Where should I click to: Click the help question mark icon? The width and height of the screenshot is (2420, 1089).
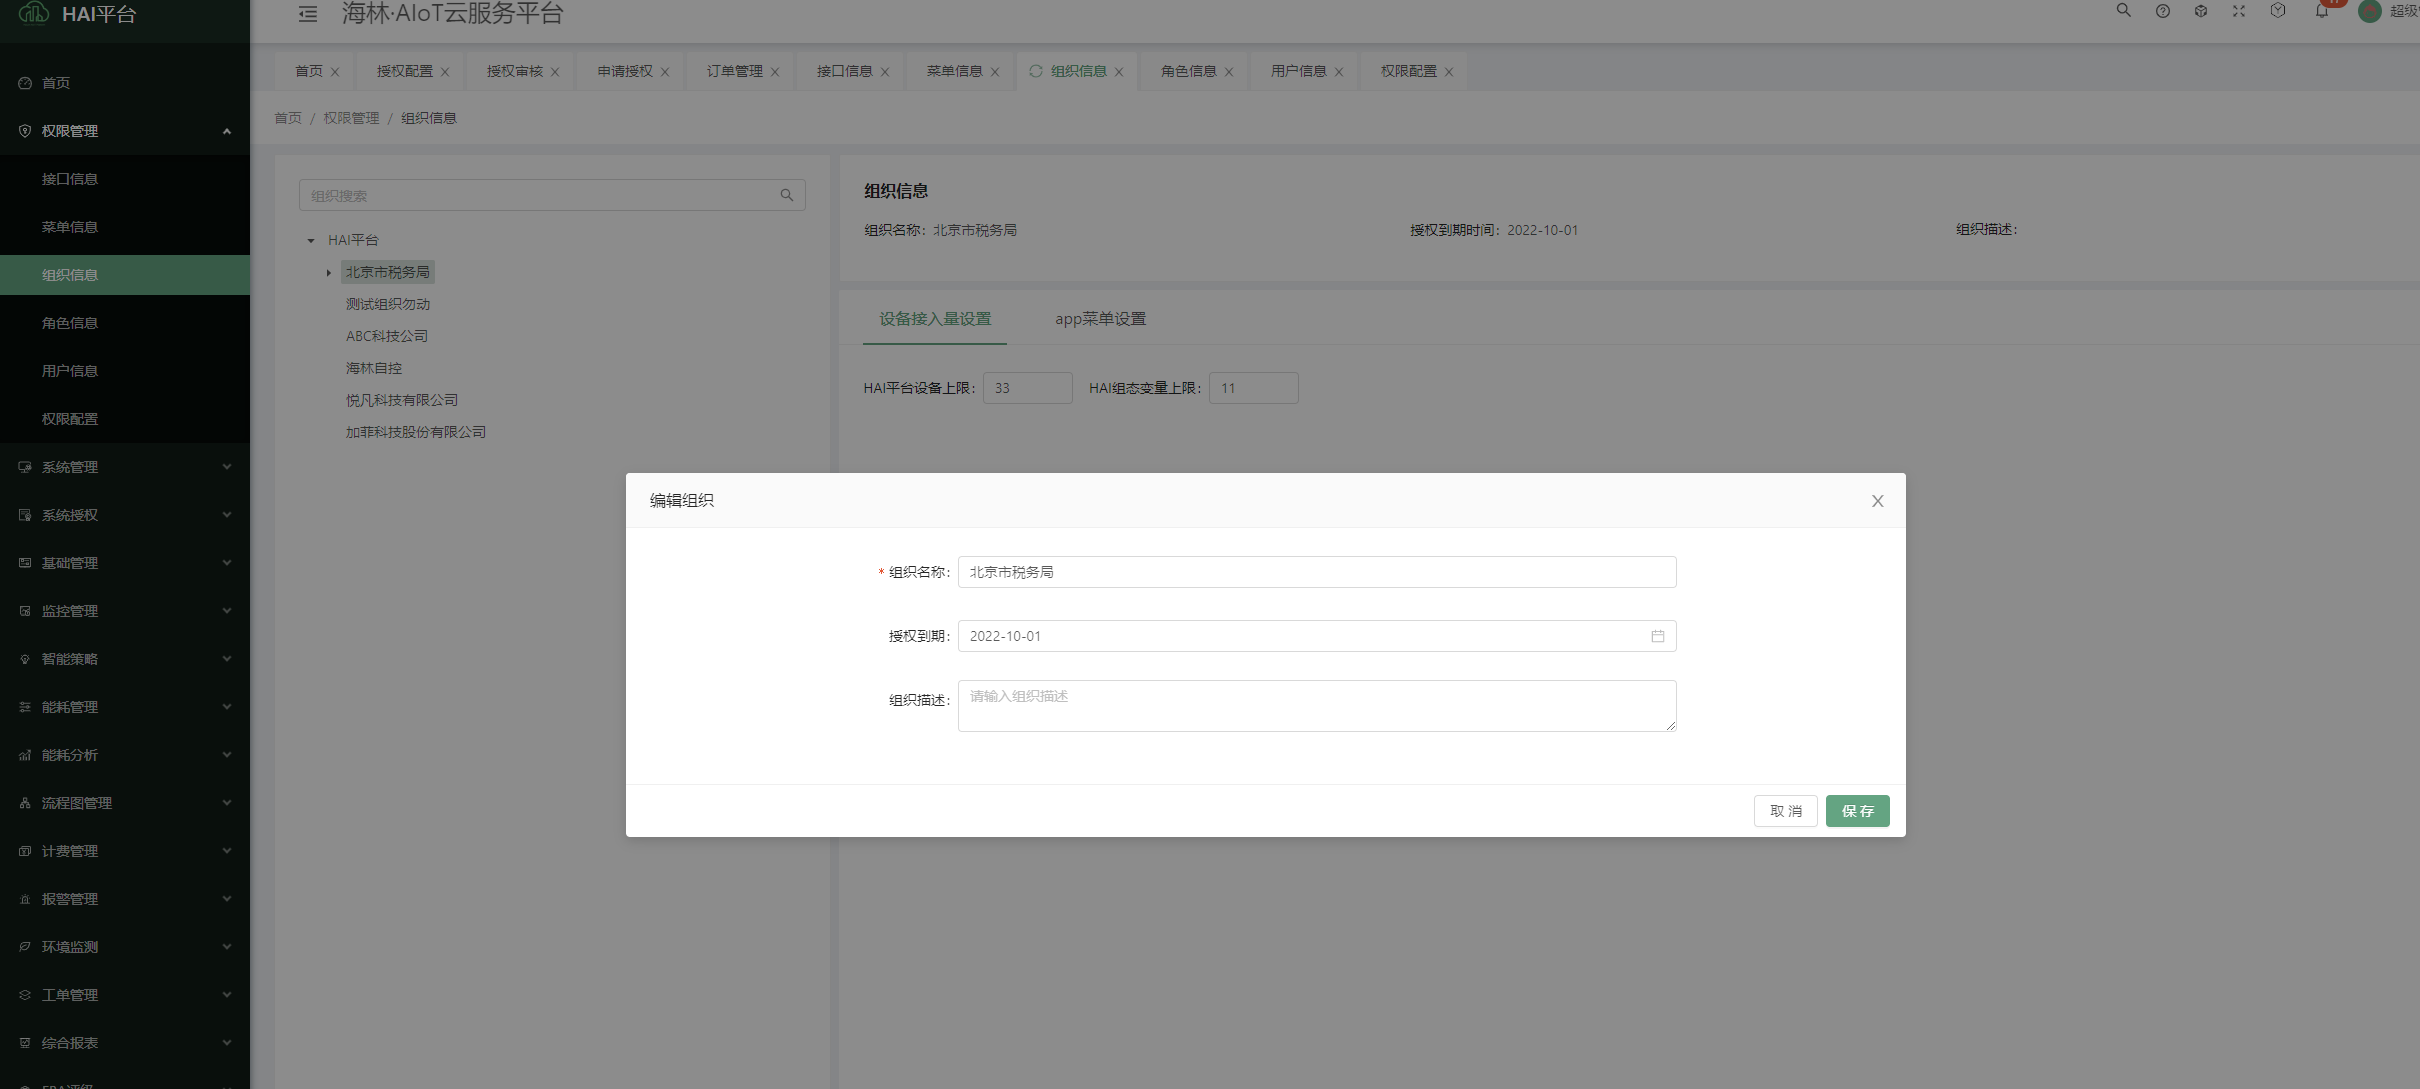coord(2162,11)
